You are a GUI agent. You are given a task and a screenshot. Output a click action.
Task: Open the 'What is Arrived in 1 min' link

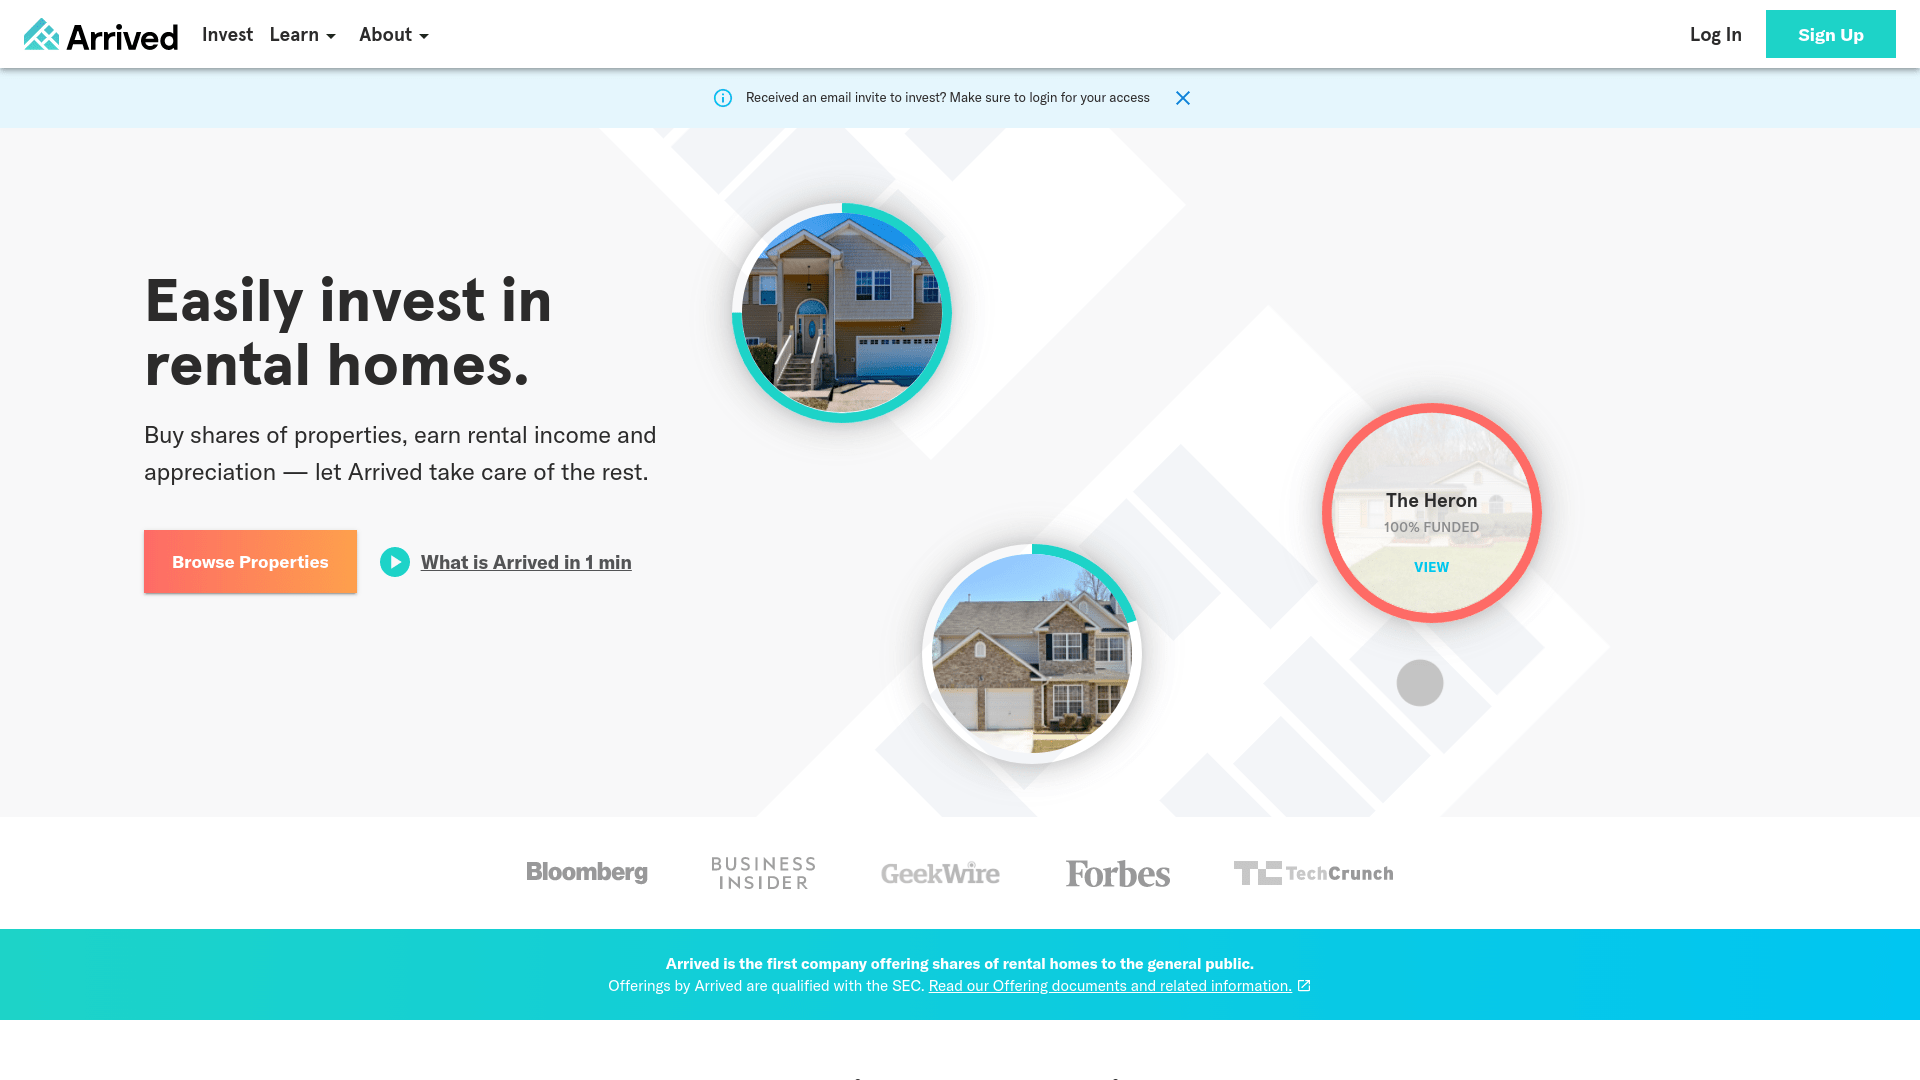point(526,562)
